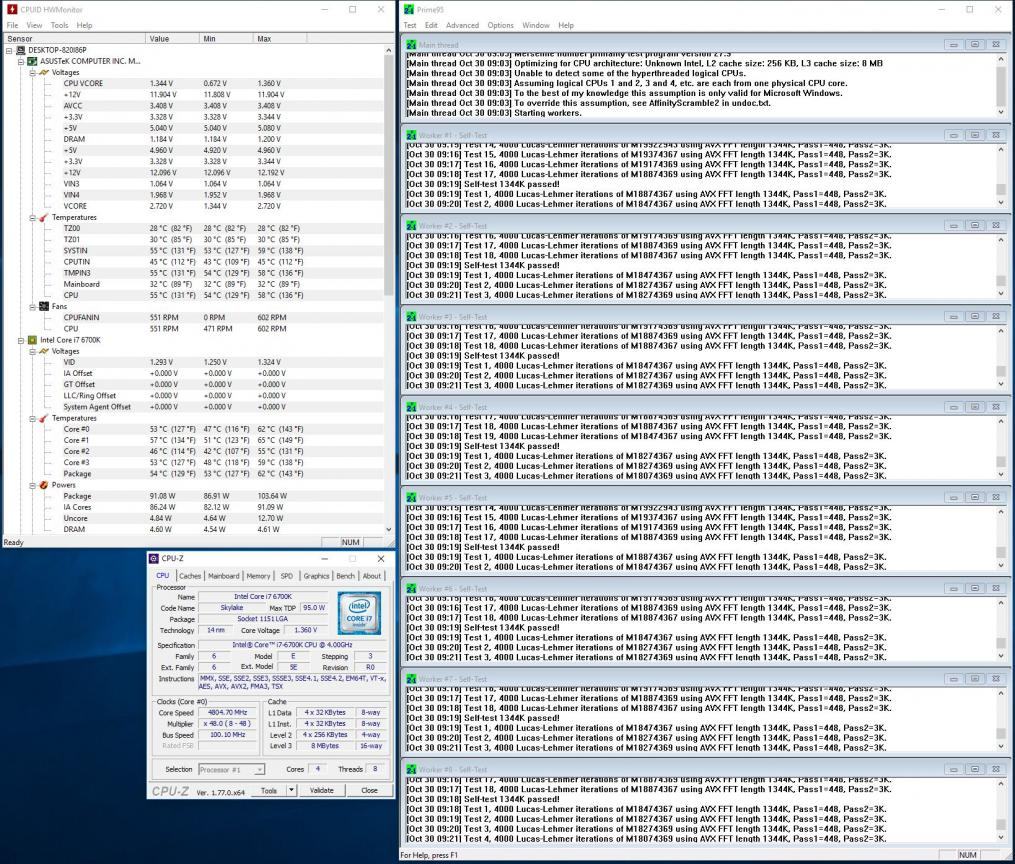Click the Worker #4 window icon
The width and height of the screenshot is (1015, 864).
point(411,407)
